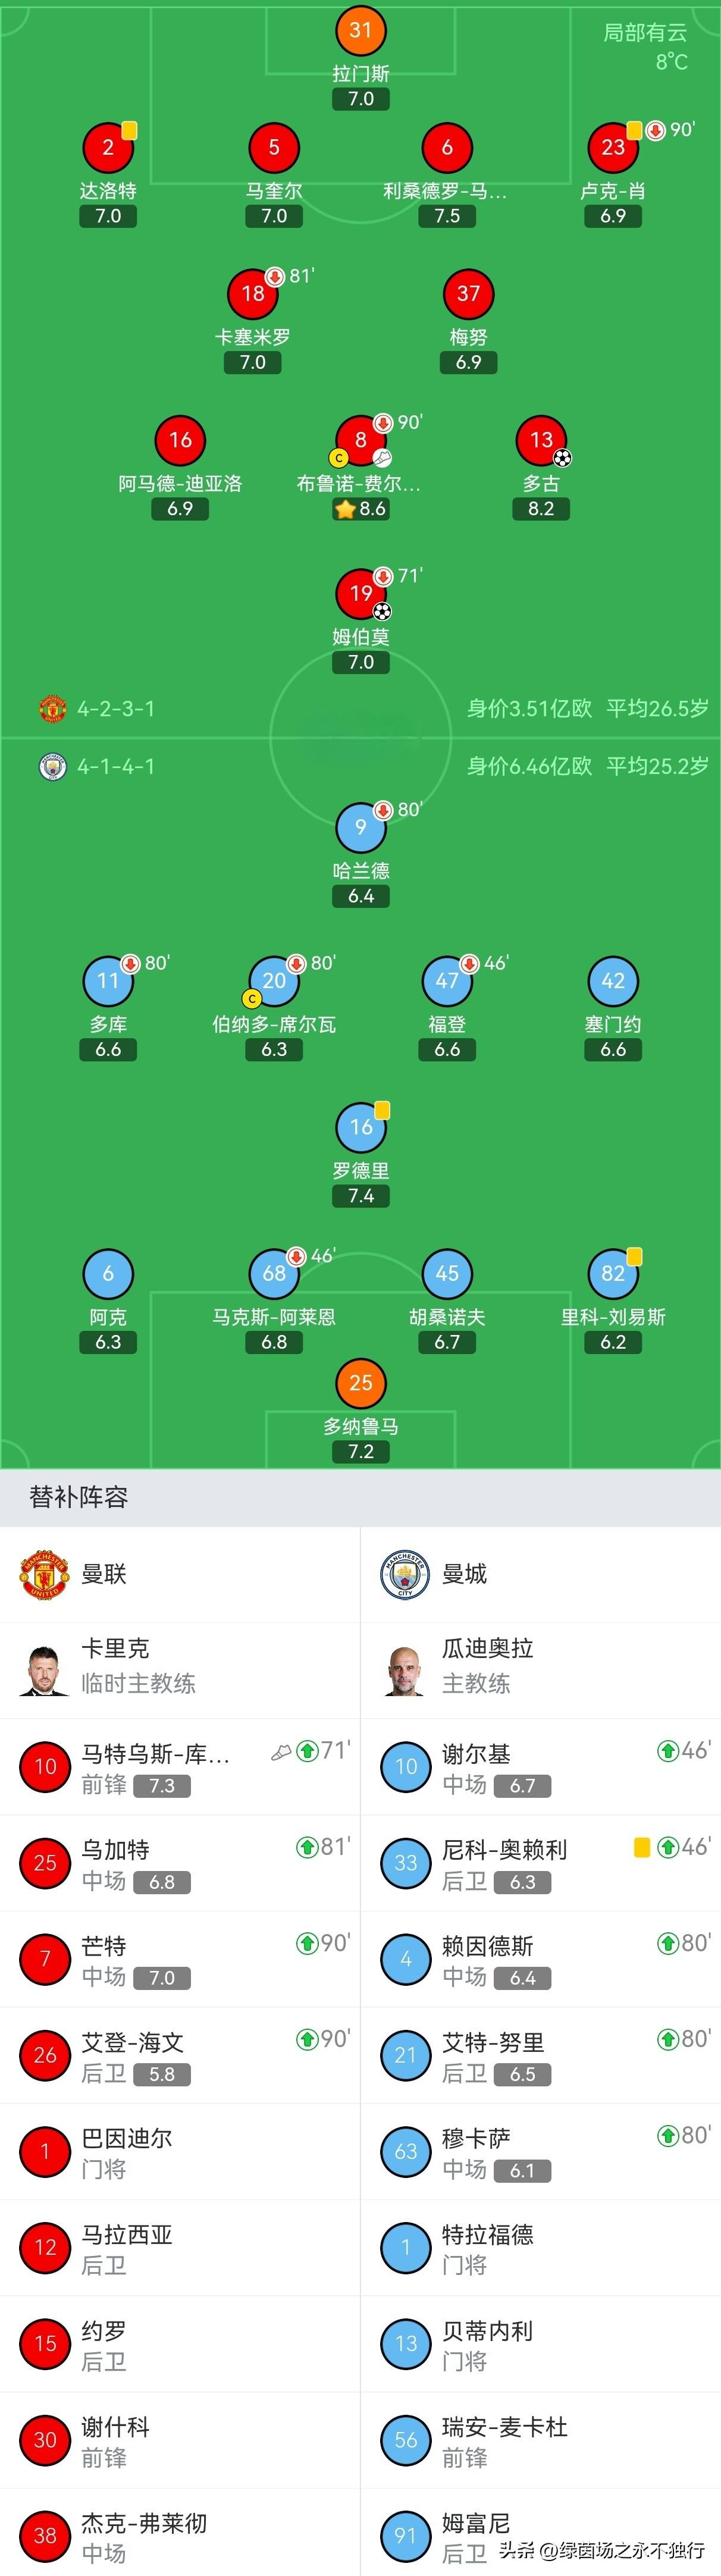Tap 尼科-奥赖利 yellow card indicator

[642, 1847]
